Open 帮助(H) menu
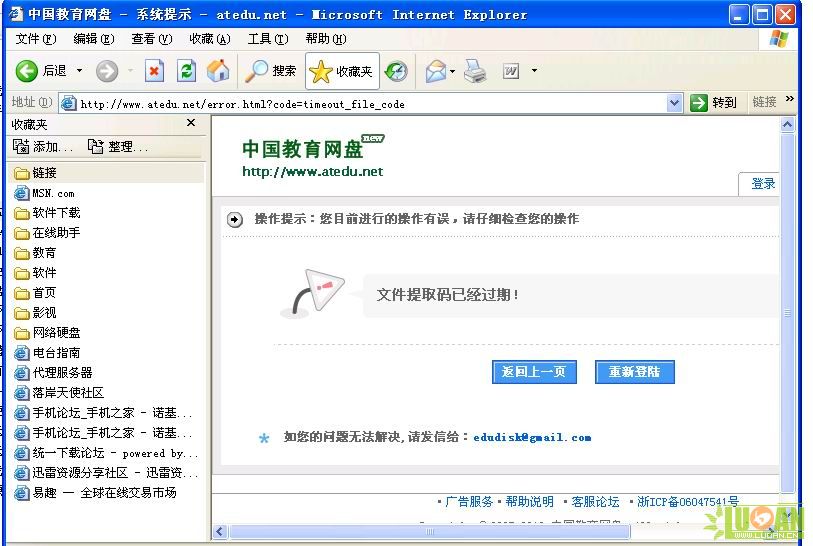Screen dimensions: 813x546 [326, 39]
